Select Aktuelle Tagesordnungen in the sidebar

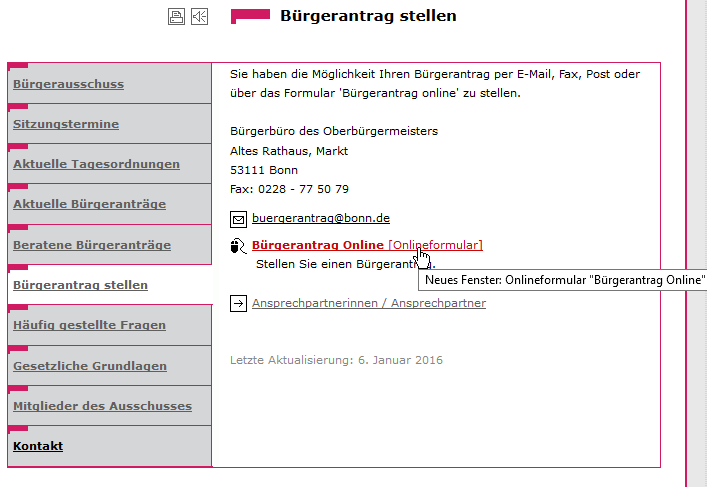[x=96, y=165]
